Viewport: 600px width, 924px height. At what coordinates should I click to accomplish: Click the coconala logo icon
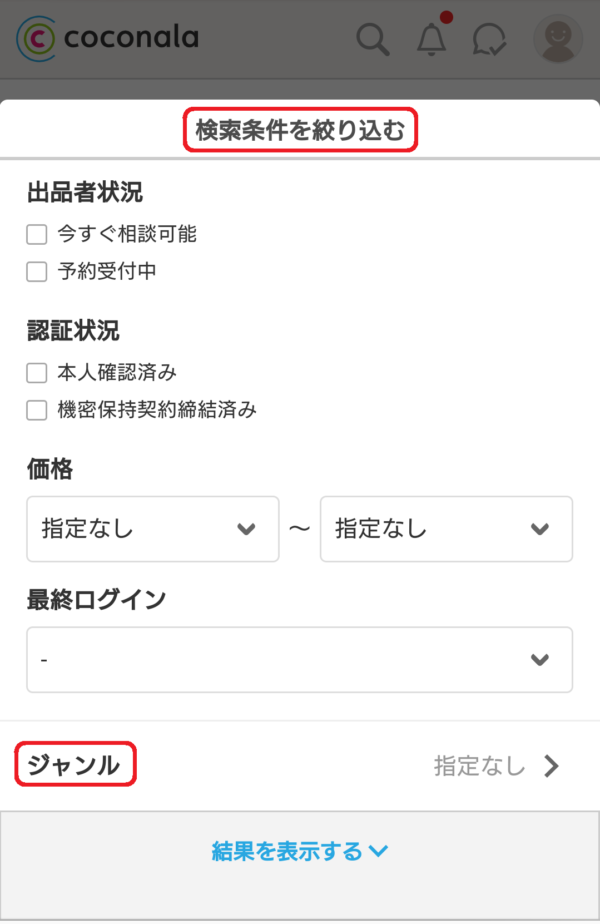click(37, 39)
